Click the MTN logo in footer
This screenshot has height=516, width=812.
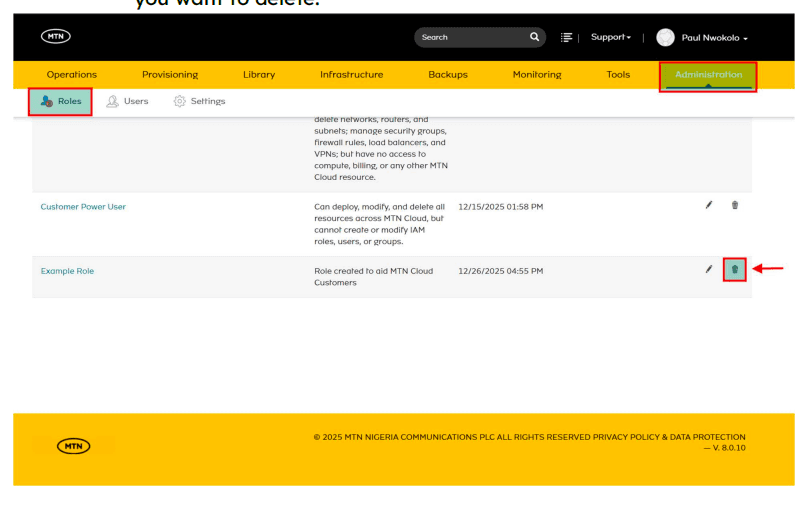(74, 446)
